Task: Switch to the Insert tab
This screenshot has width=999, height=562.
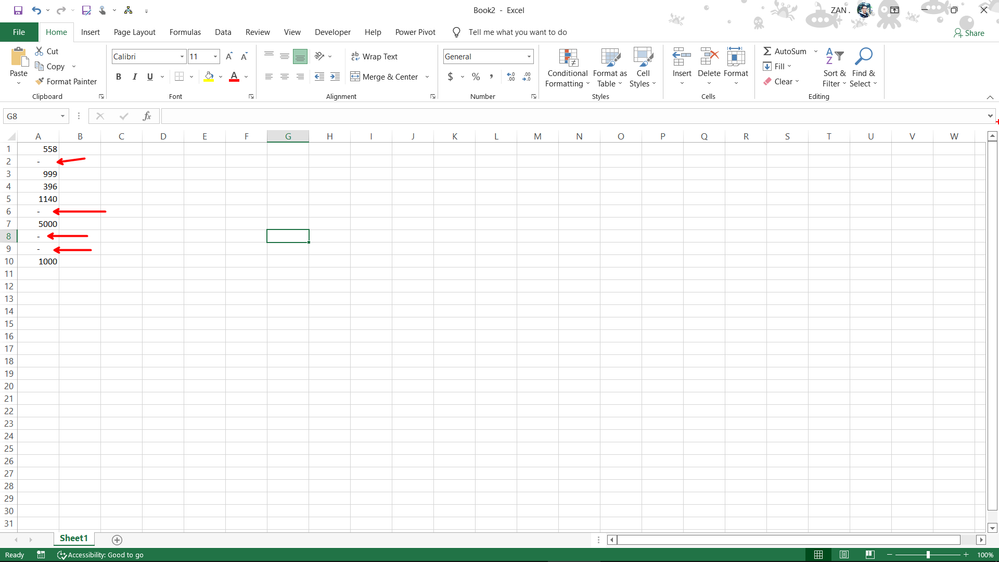Action: pyautogui.click(x=90, y=32)
